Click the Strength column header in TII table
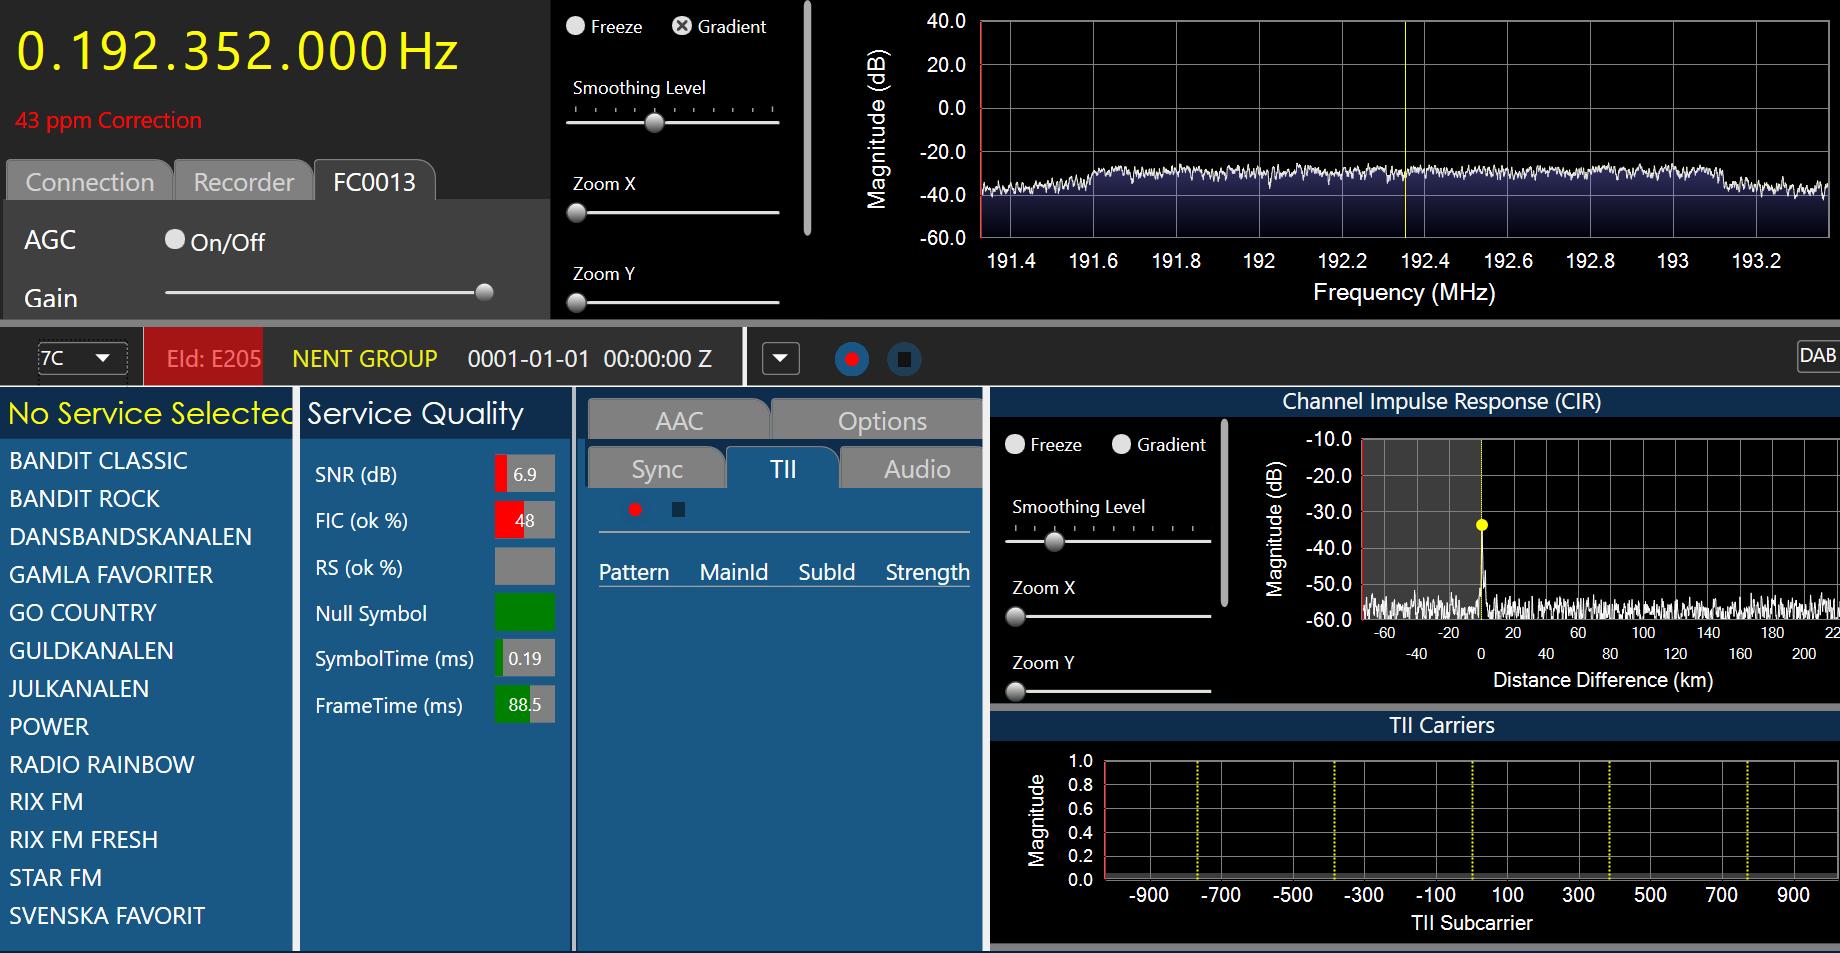This screenshot has height=953, width=1840. (x=927, y=572)
